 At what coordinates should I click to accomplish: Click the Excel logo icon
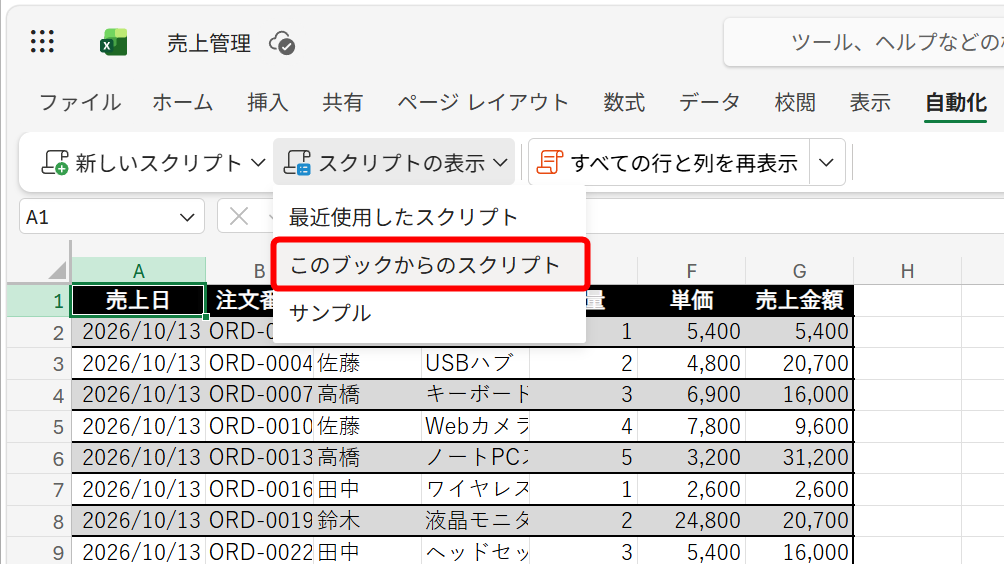pos(113,43)
